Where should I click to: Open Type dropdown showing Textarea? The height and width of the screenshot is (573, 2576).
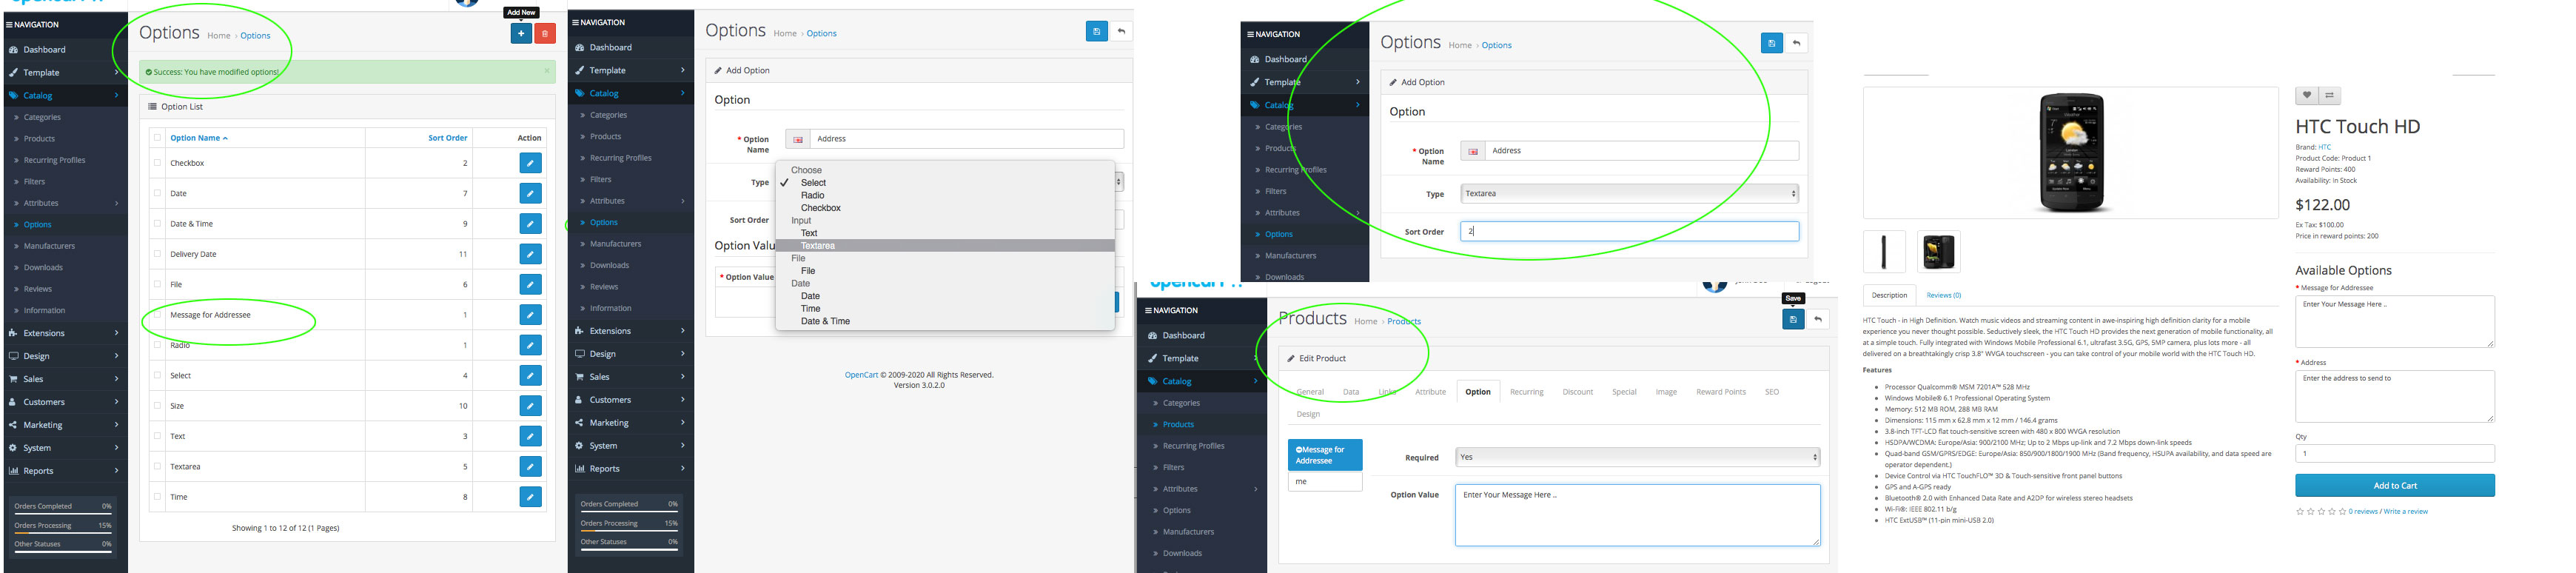pyautogui.click(x=1629, y=194)
